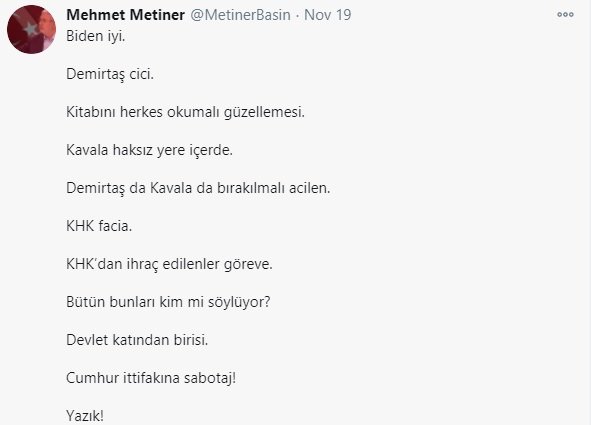The image size is (591, 425).
Task: Click the line "Devlet katından birisi."
Action: pyautogui.click(x=137, y=340)
